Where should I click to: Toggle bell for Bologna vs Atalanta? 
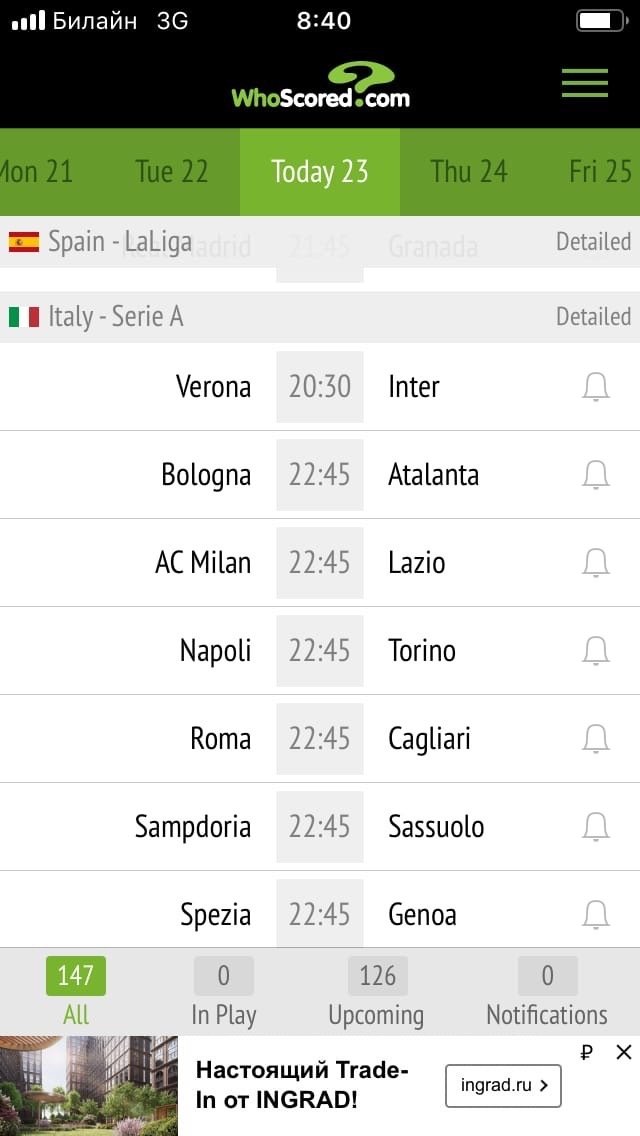pos(596,475)
